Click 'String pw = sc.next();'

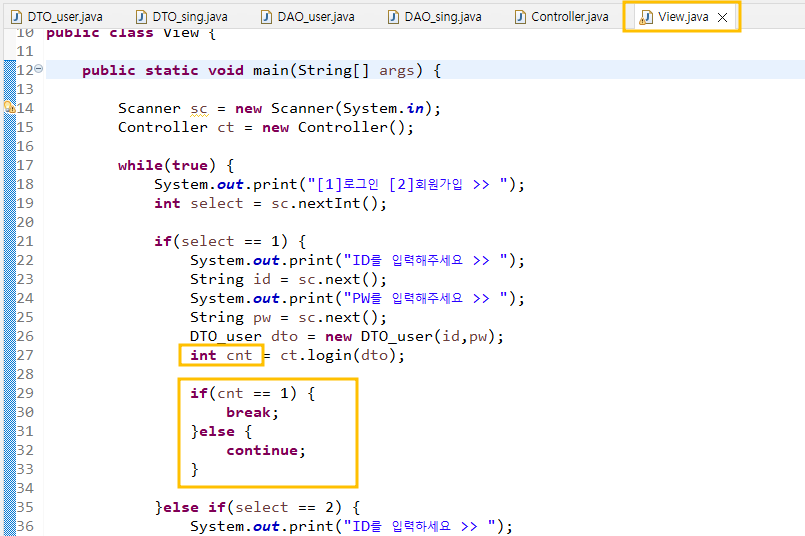point(288,317)
